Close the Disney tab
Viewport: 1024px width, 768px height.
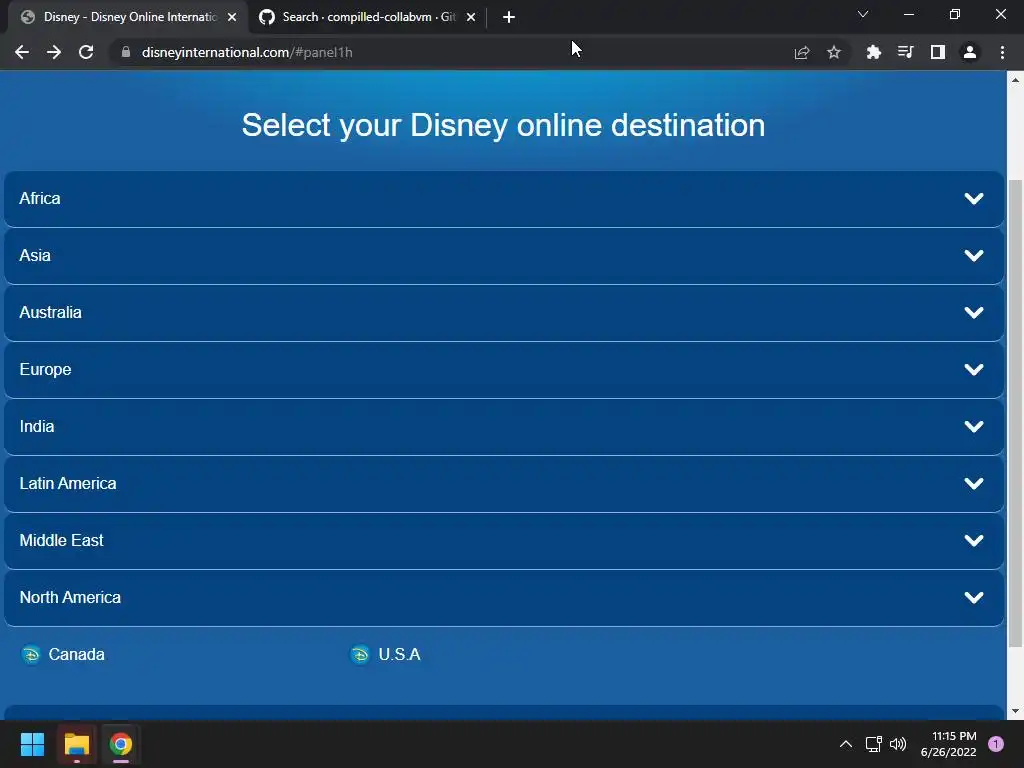232,17
